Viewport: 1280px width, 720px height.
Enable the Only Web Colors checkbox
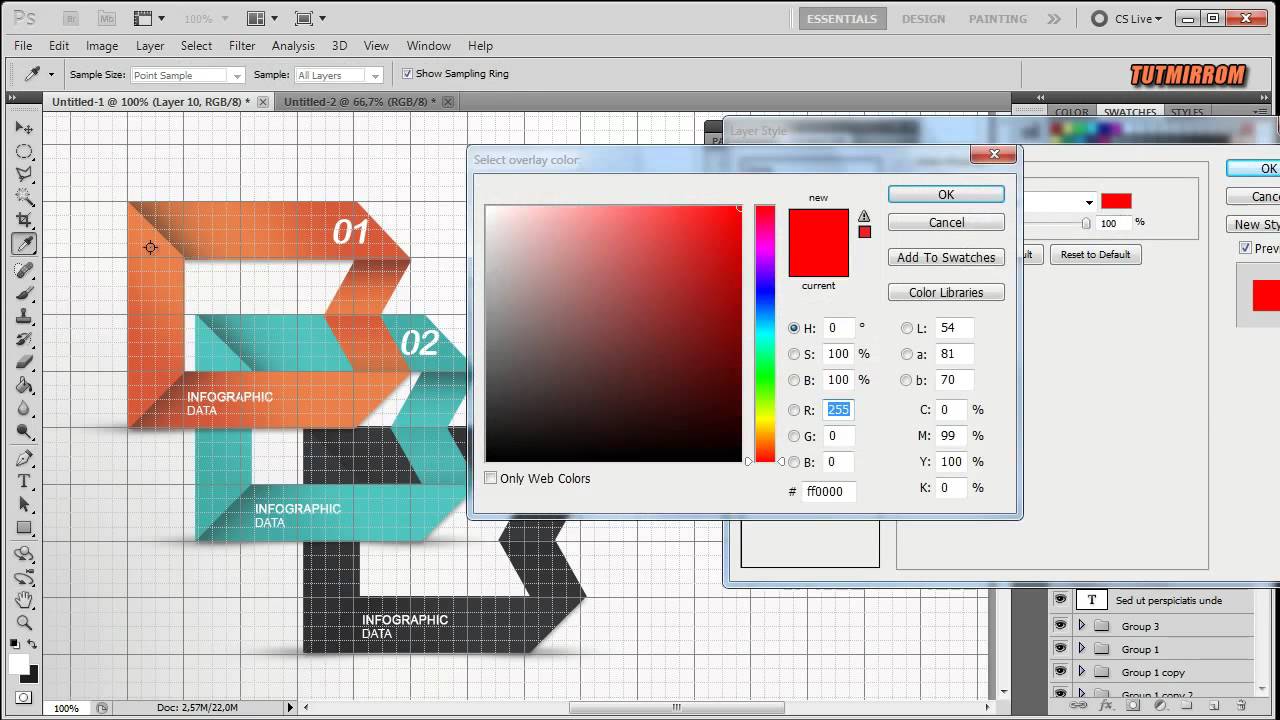tap(491, 478)
